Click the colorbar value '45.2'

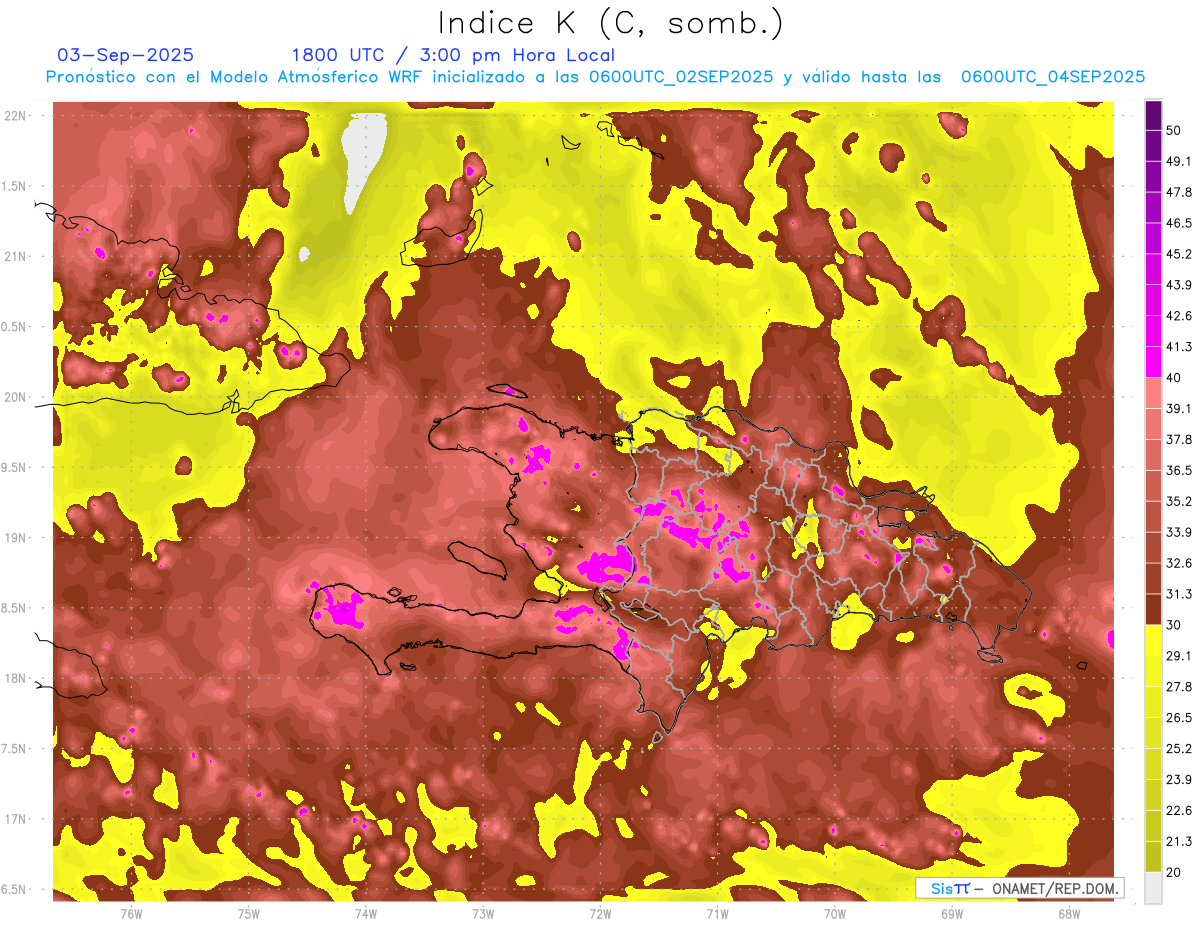click(1178, 255)
